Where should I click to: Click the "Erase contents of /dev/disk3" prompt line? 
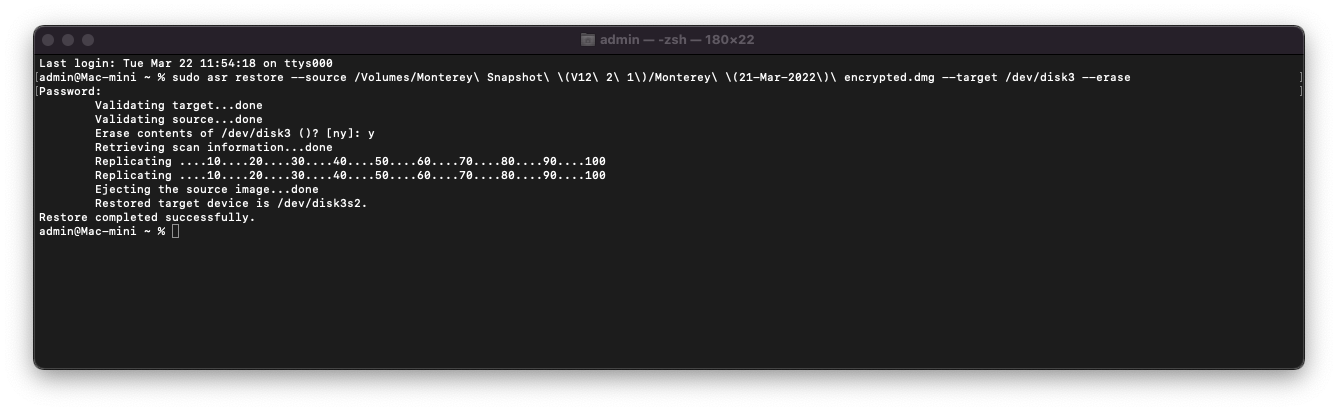(234, 133)
